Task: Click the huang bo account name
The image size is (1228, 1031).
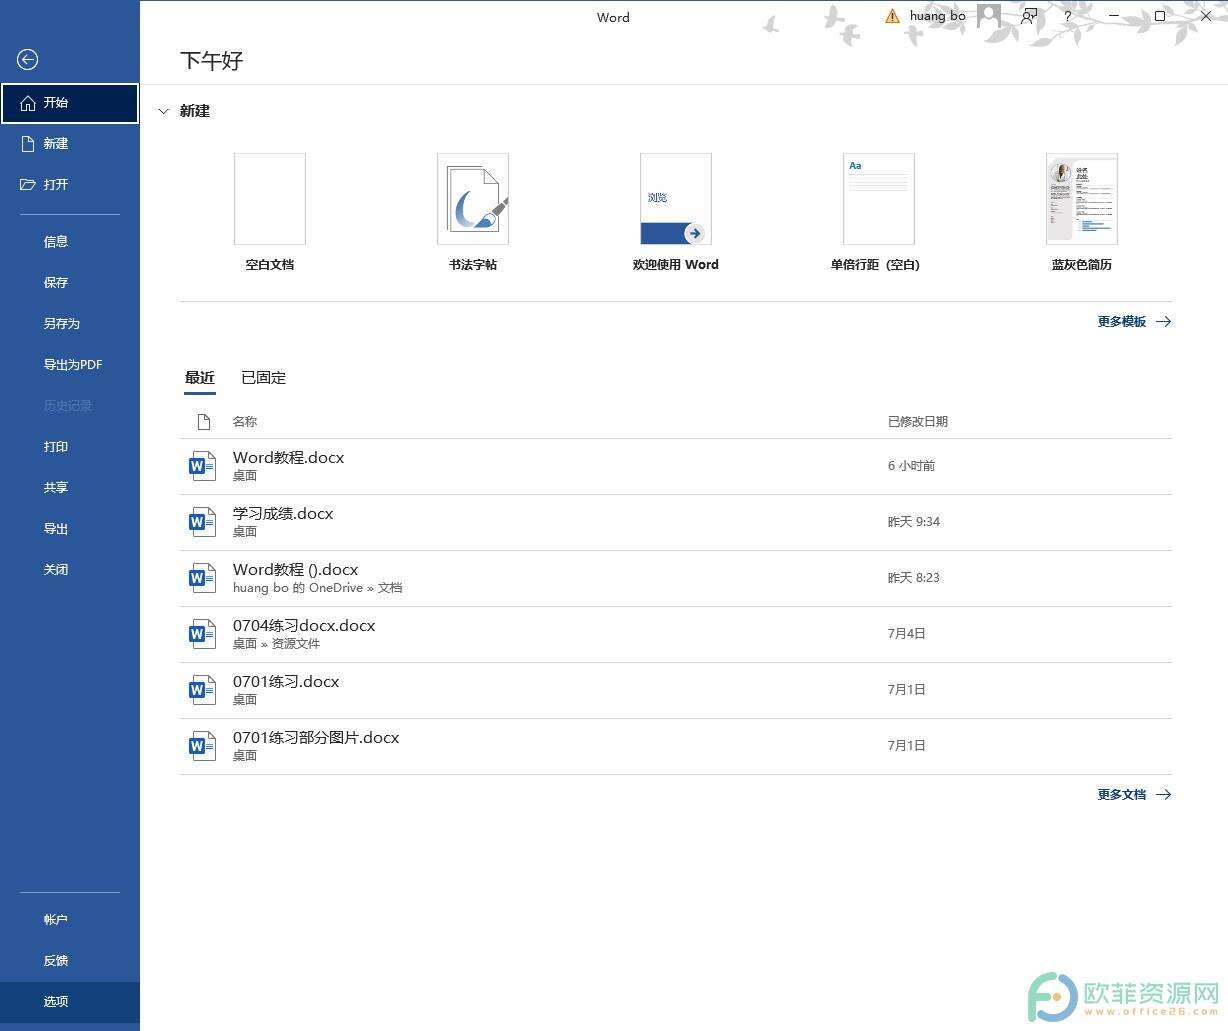Action: (938, 16)
